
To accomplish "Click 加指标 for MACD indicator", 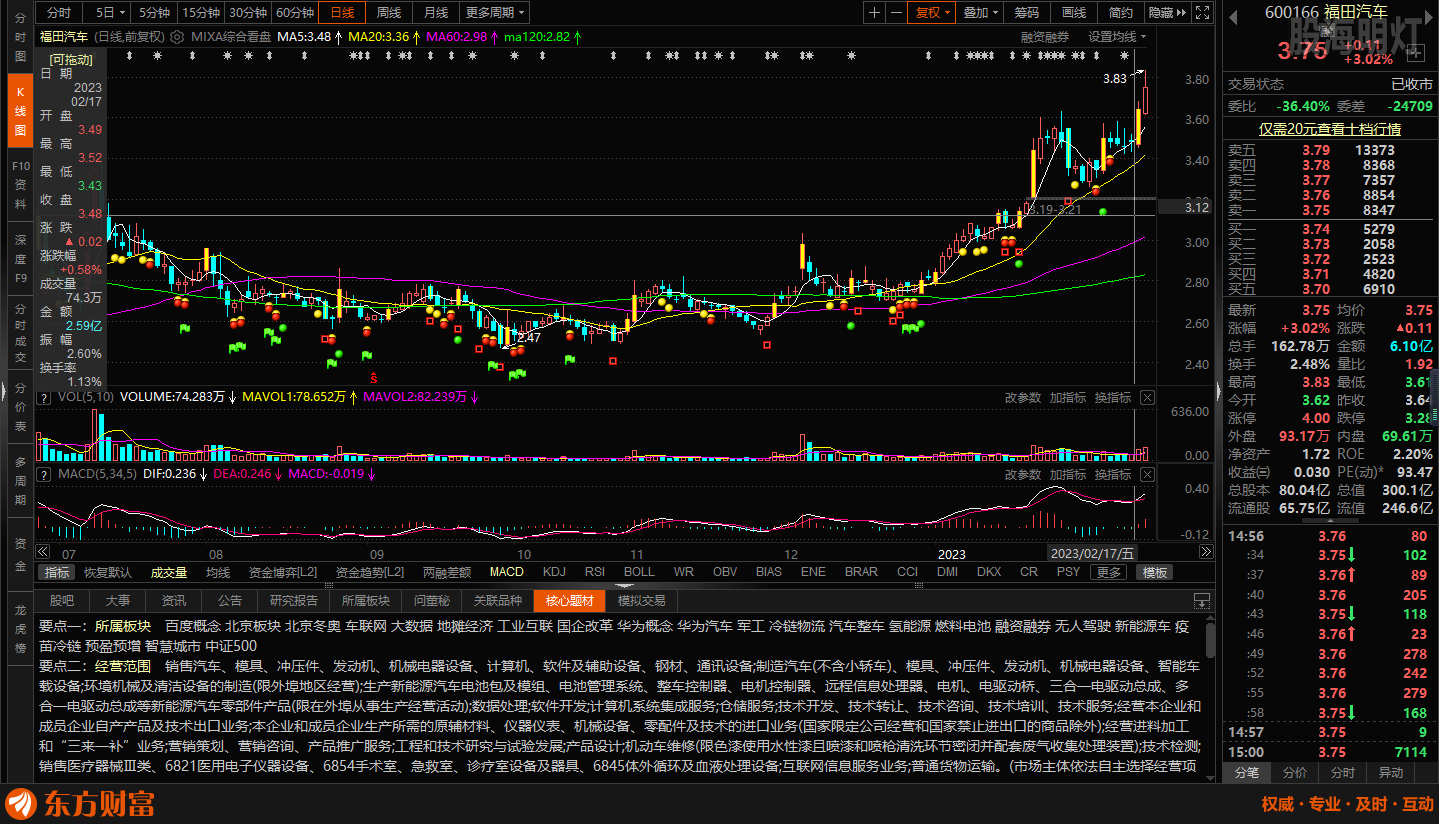I will point(1068,474).
